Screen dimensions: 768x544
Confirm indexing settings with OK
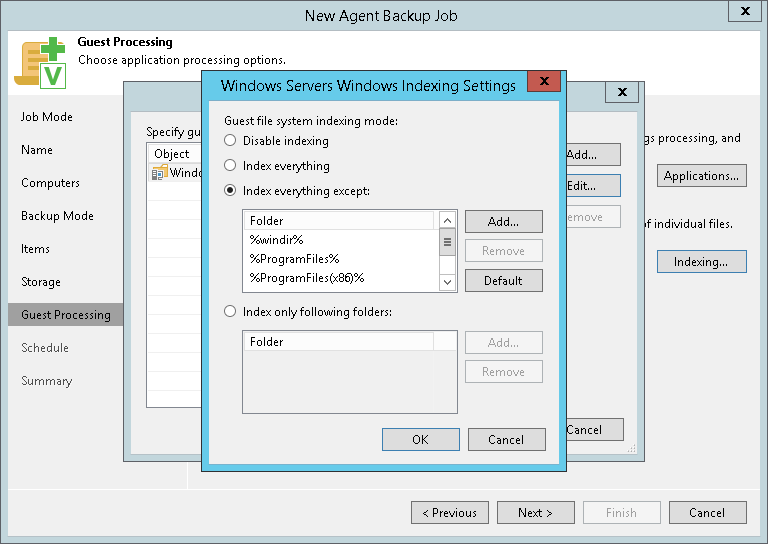(420, 439)
